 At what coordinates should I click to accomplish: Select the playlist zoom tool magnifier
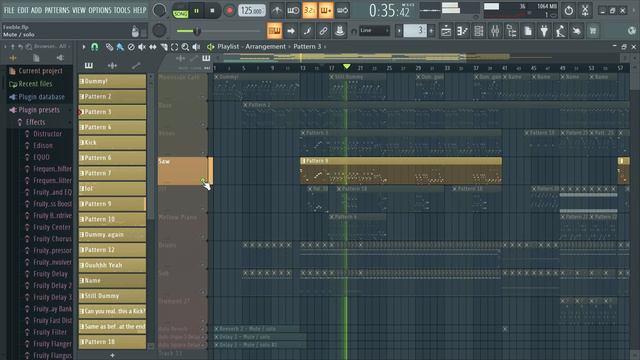(x=185, y=47)
